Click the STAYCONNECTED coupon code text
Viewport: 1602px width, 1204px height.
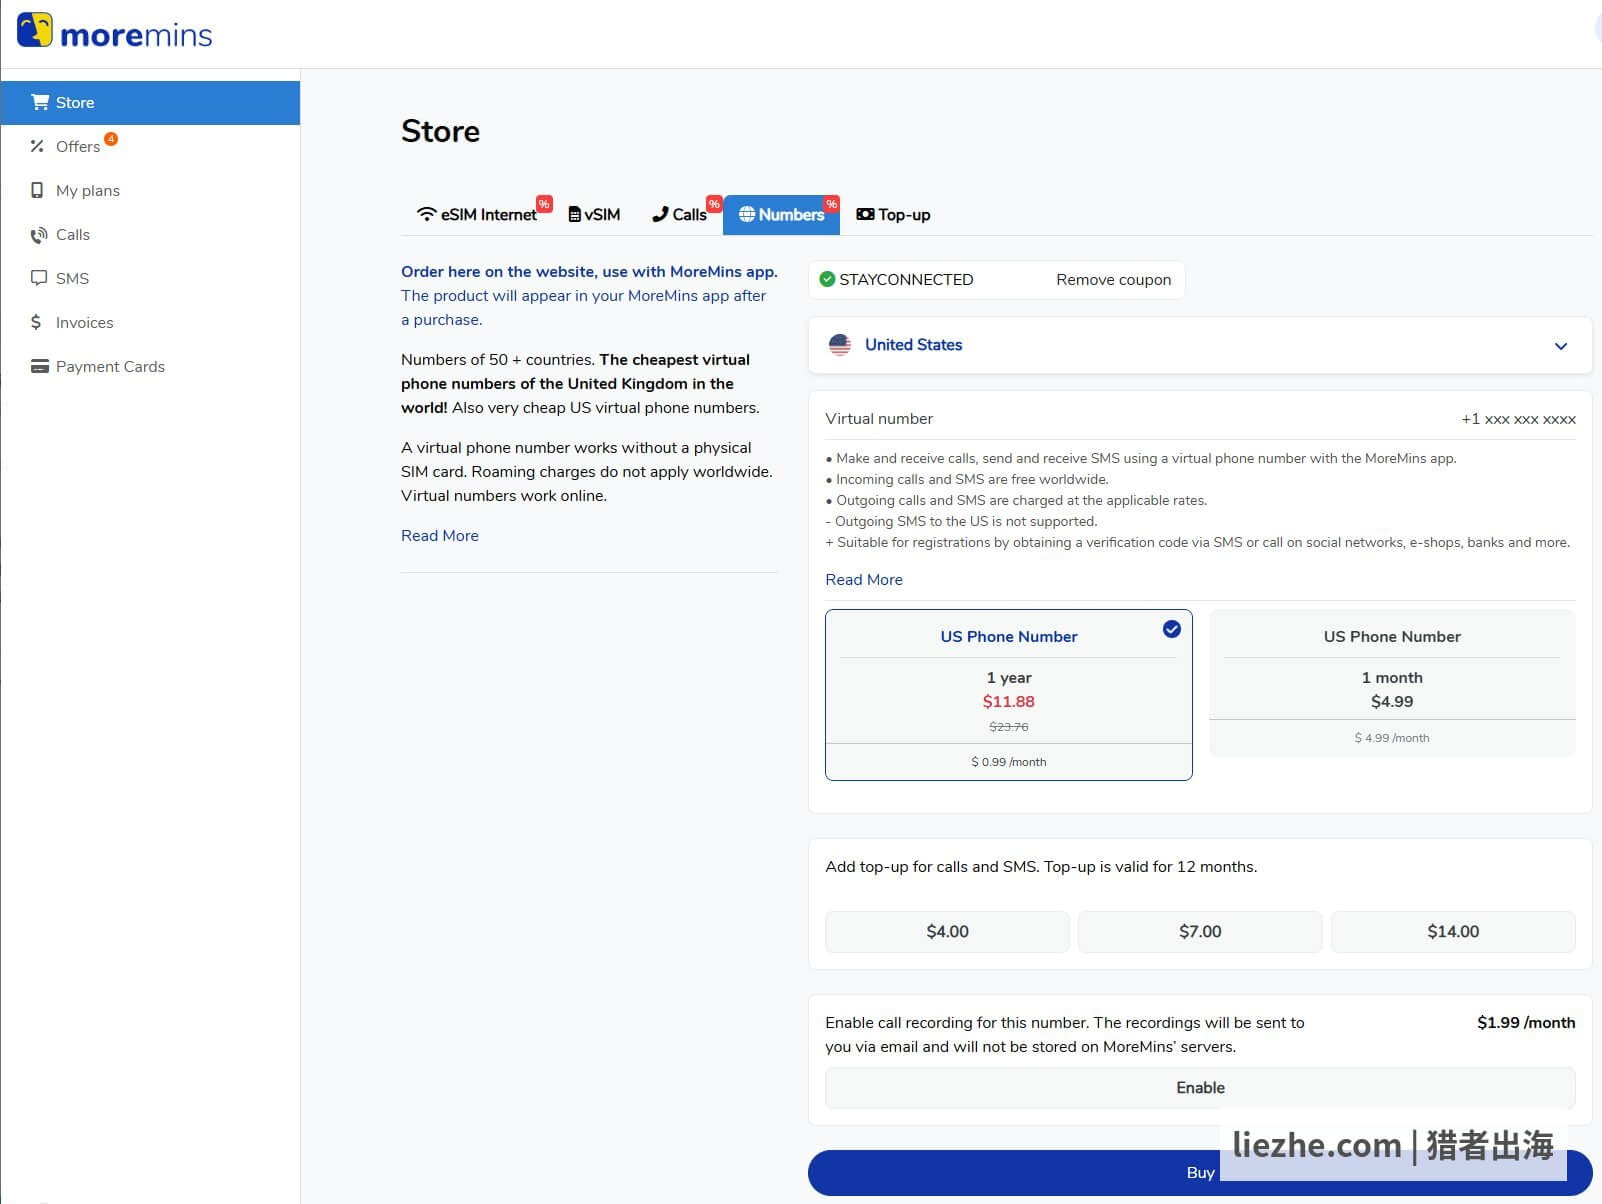(906, 280)
